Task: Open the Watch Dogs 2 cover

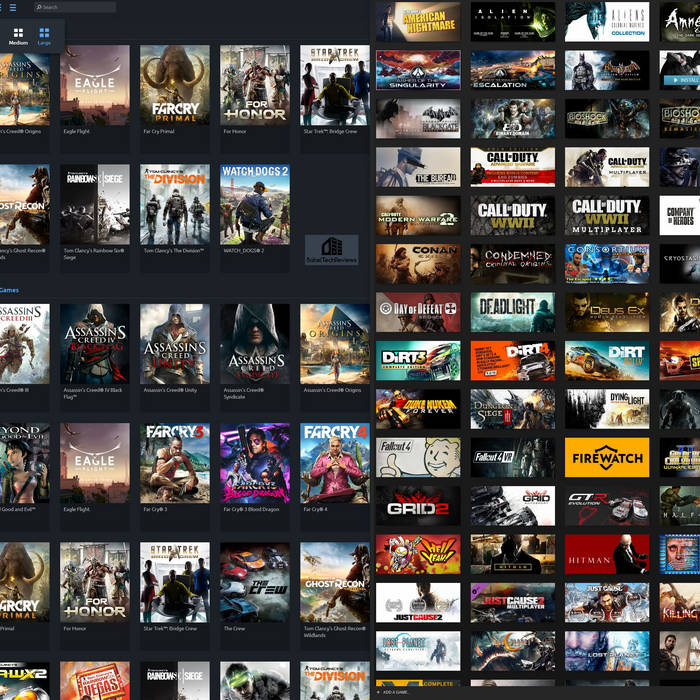Action: click(x=255, y=204)
